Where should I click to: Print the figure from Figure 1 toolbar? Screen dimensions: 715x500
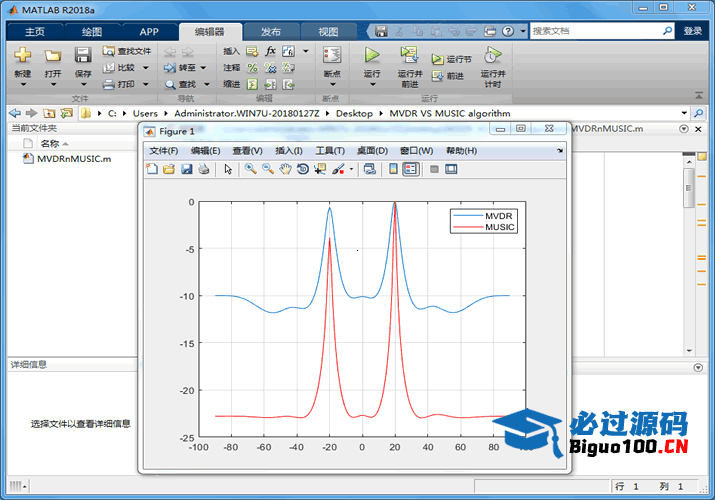click(x=204, y=169)
